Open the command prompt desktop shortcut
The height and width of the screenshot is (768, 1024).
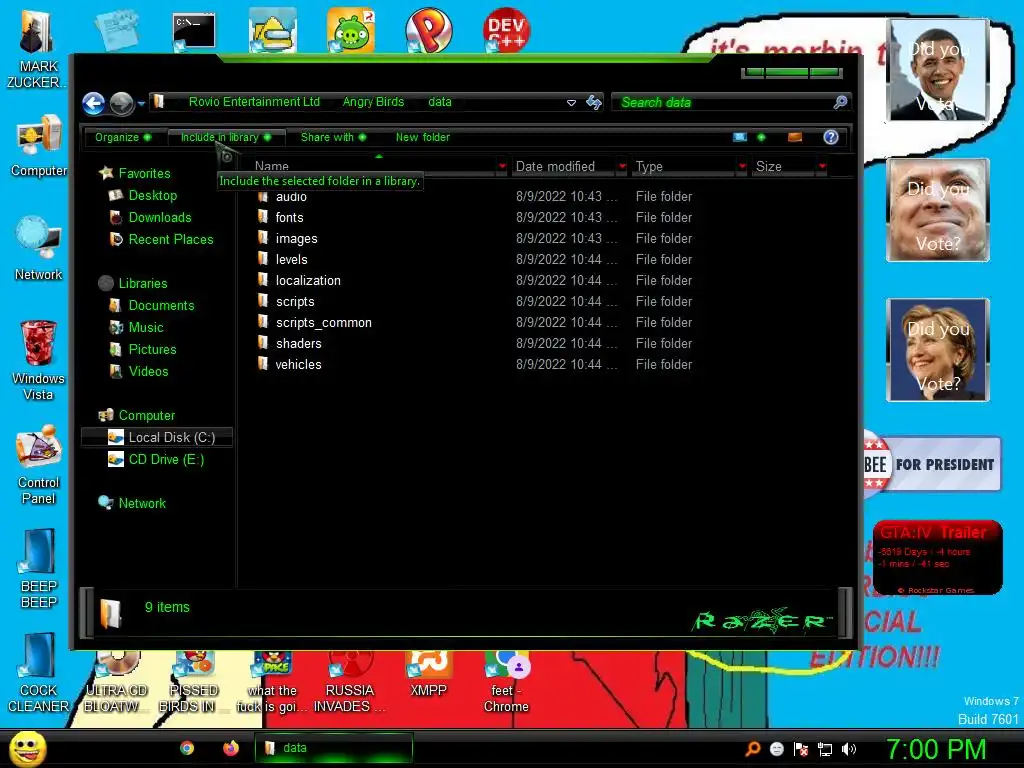click(193, 31)
